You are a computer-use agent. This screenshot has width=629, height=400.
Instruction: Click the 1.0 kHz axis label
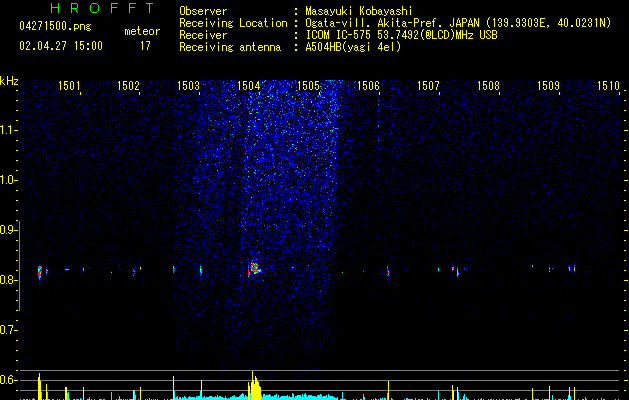[7, 180]
